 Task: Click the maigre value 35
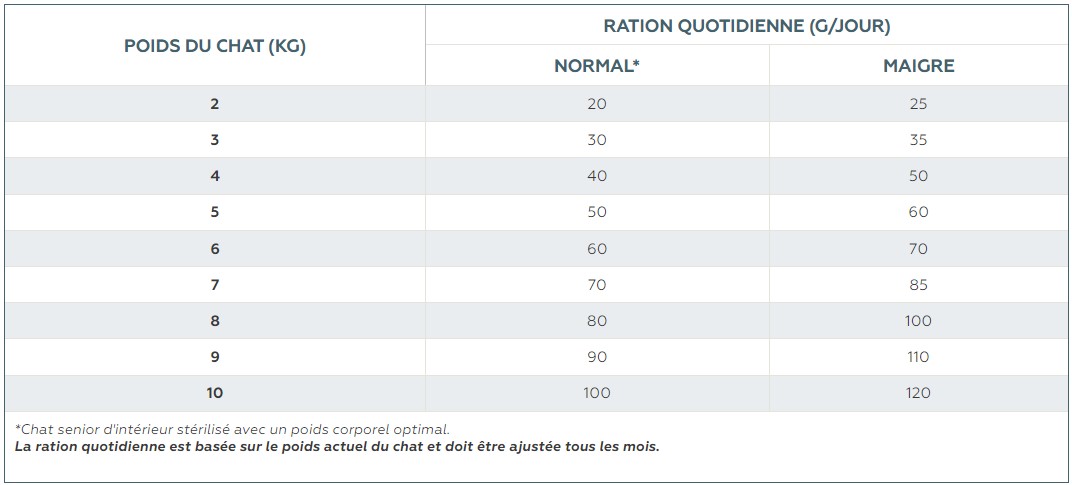[x=918, y=140]
